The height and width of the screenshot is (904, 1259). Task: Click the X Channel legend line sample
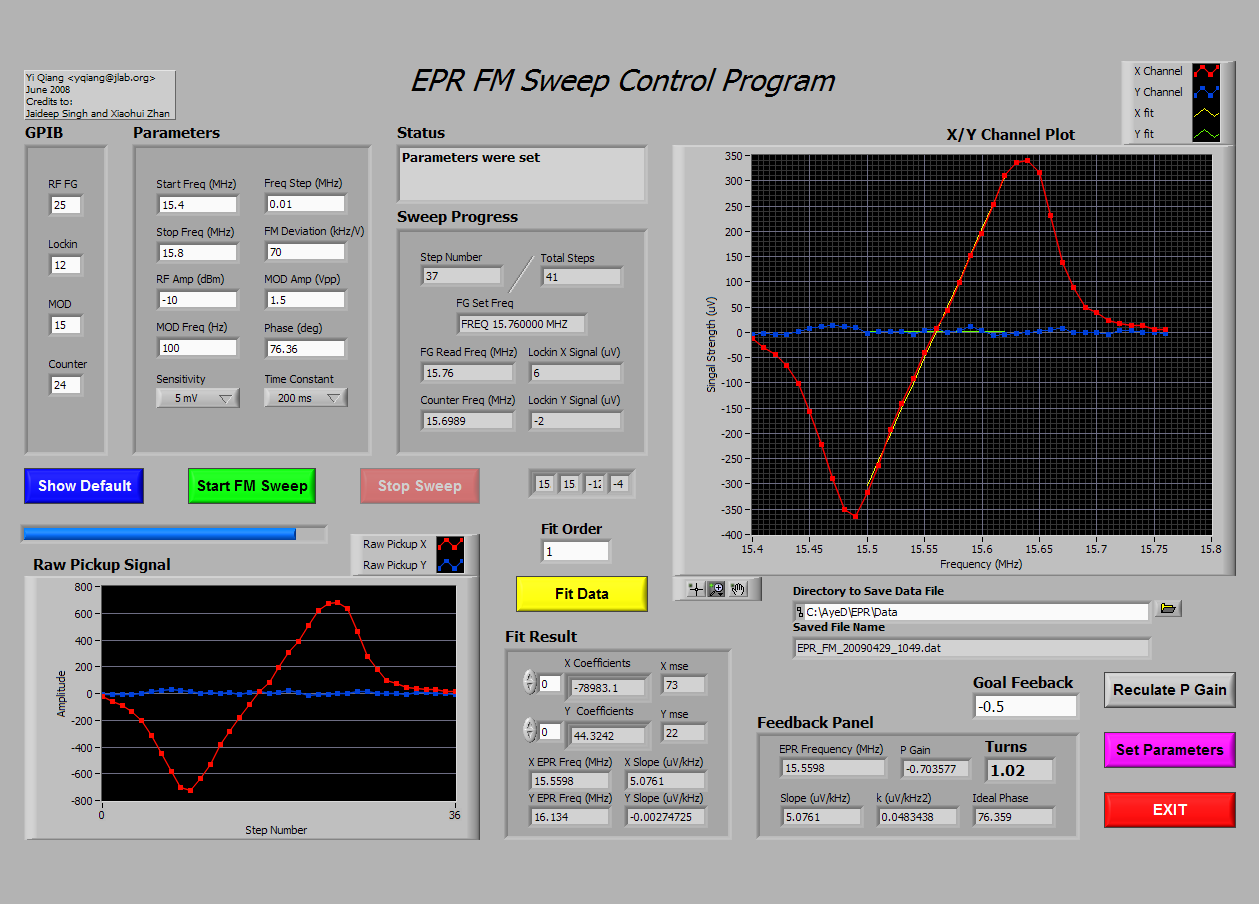pos(1207,71)
